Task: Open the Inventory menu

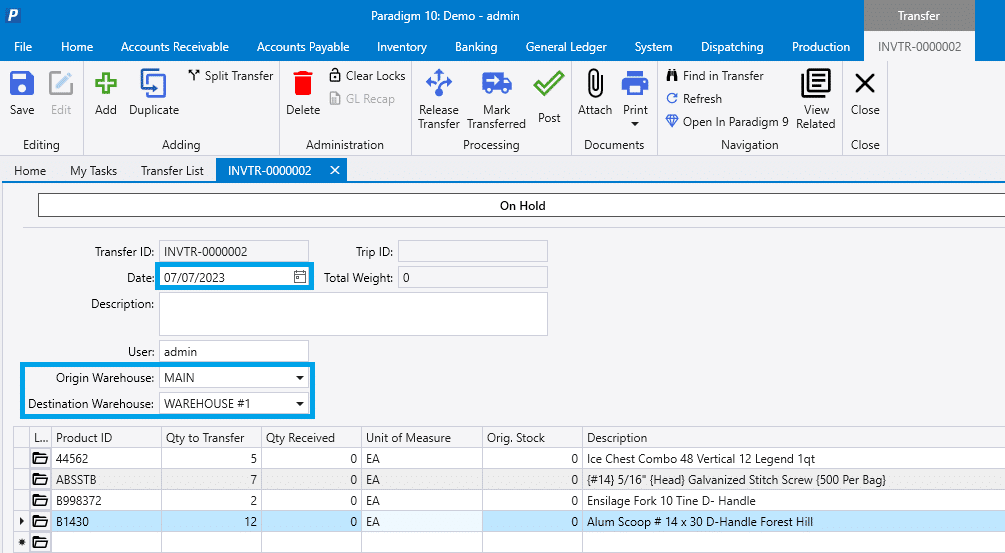Action: point(402,47)
